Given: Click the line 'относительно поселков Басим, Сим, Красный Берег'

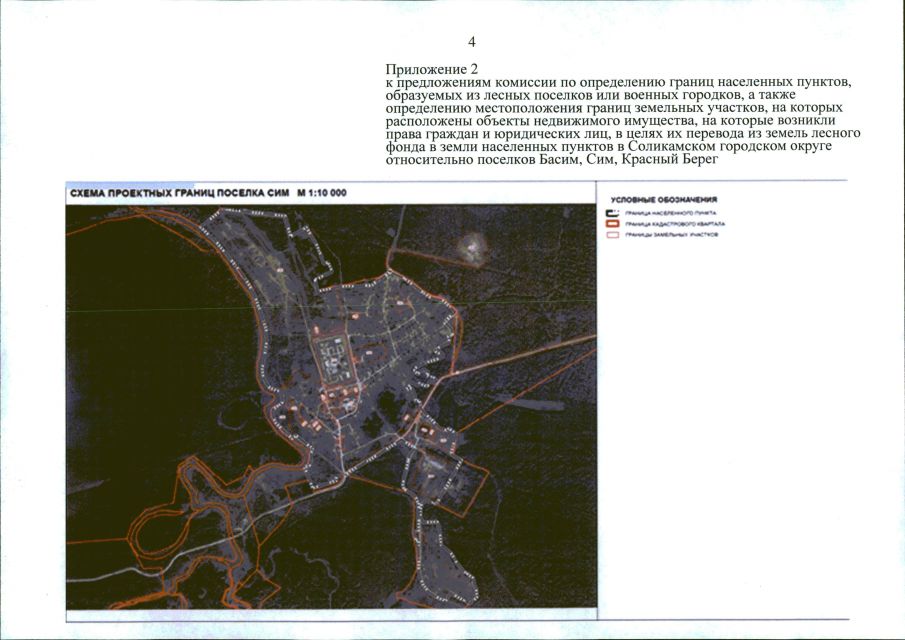Looking at the screenshot, I should [x=552, y=159].
